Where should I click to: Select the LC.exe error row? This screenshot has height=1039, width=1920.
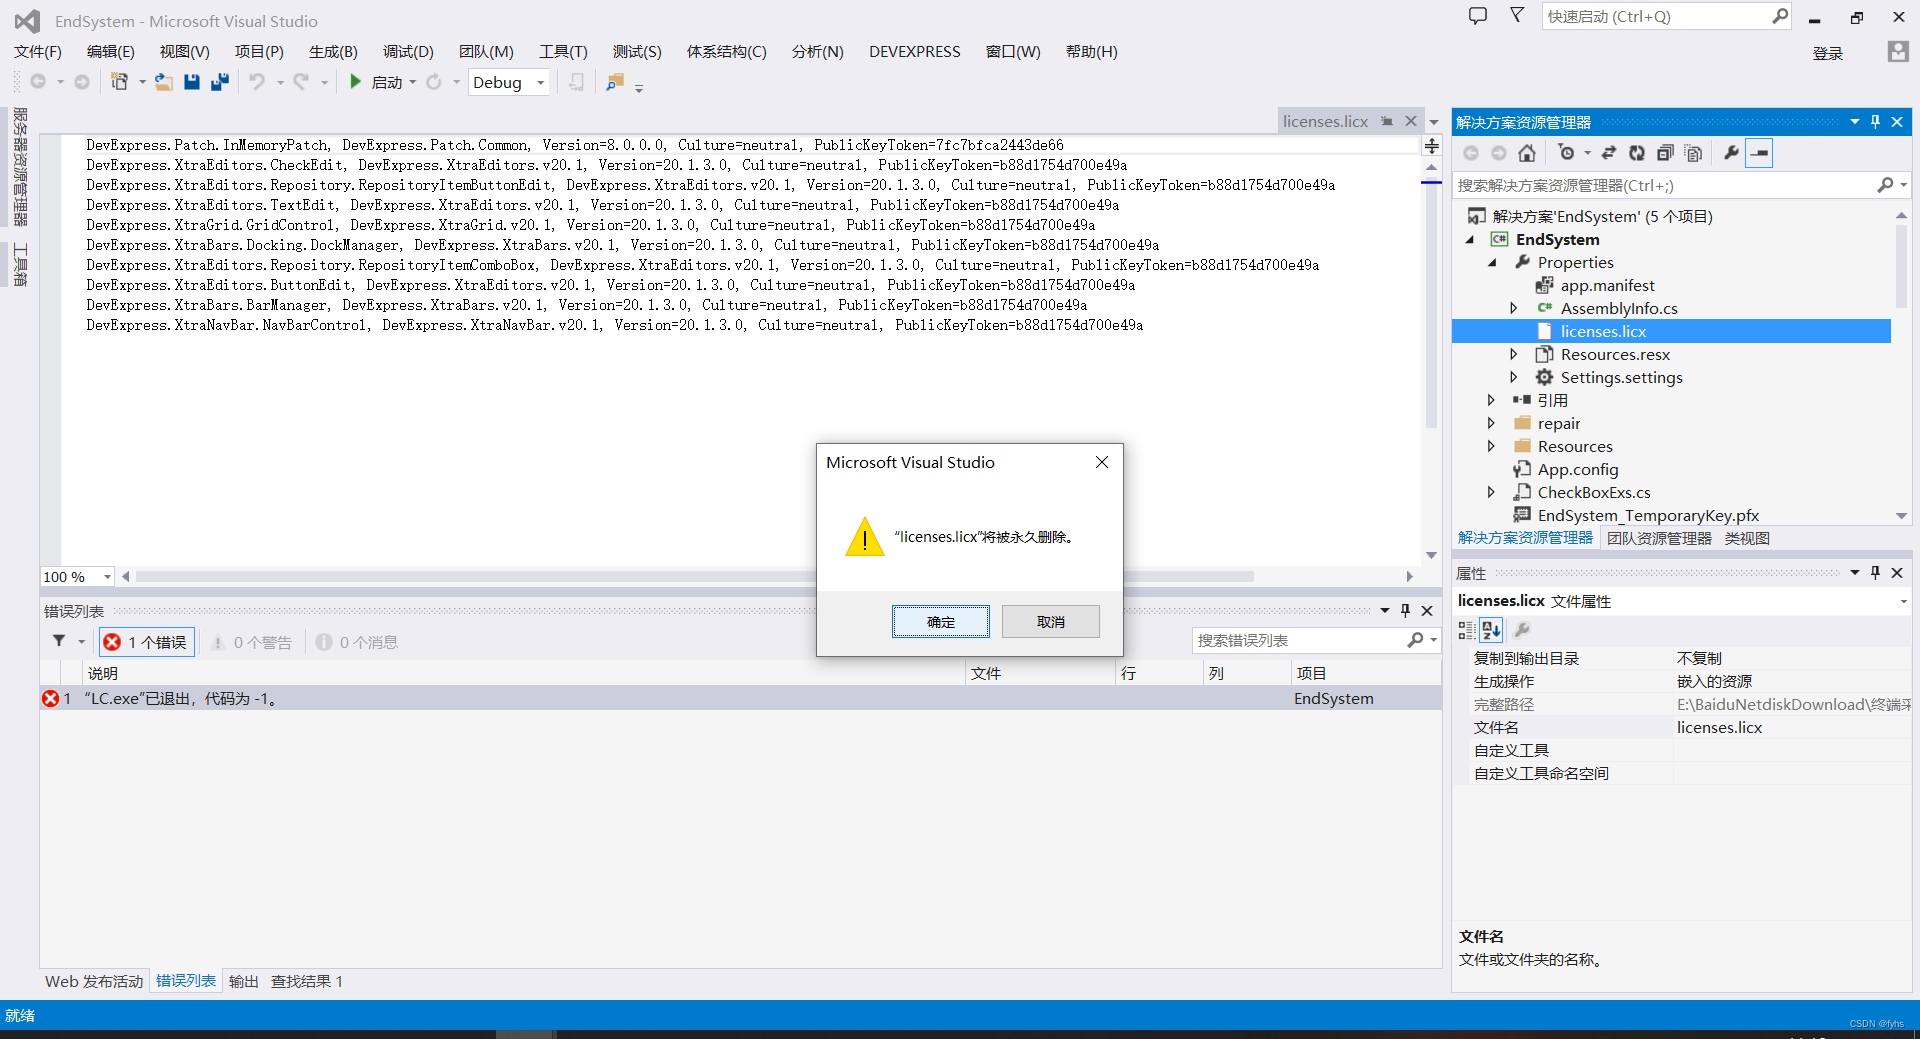740,698
